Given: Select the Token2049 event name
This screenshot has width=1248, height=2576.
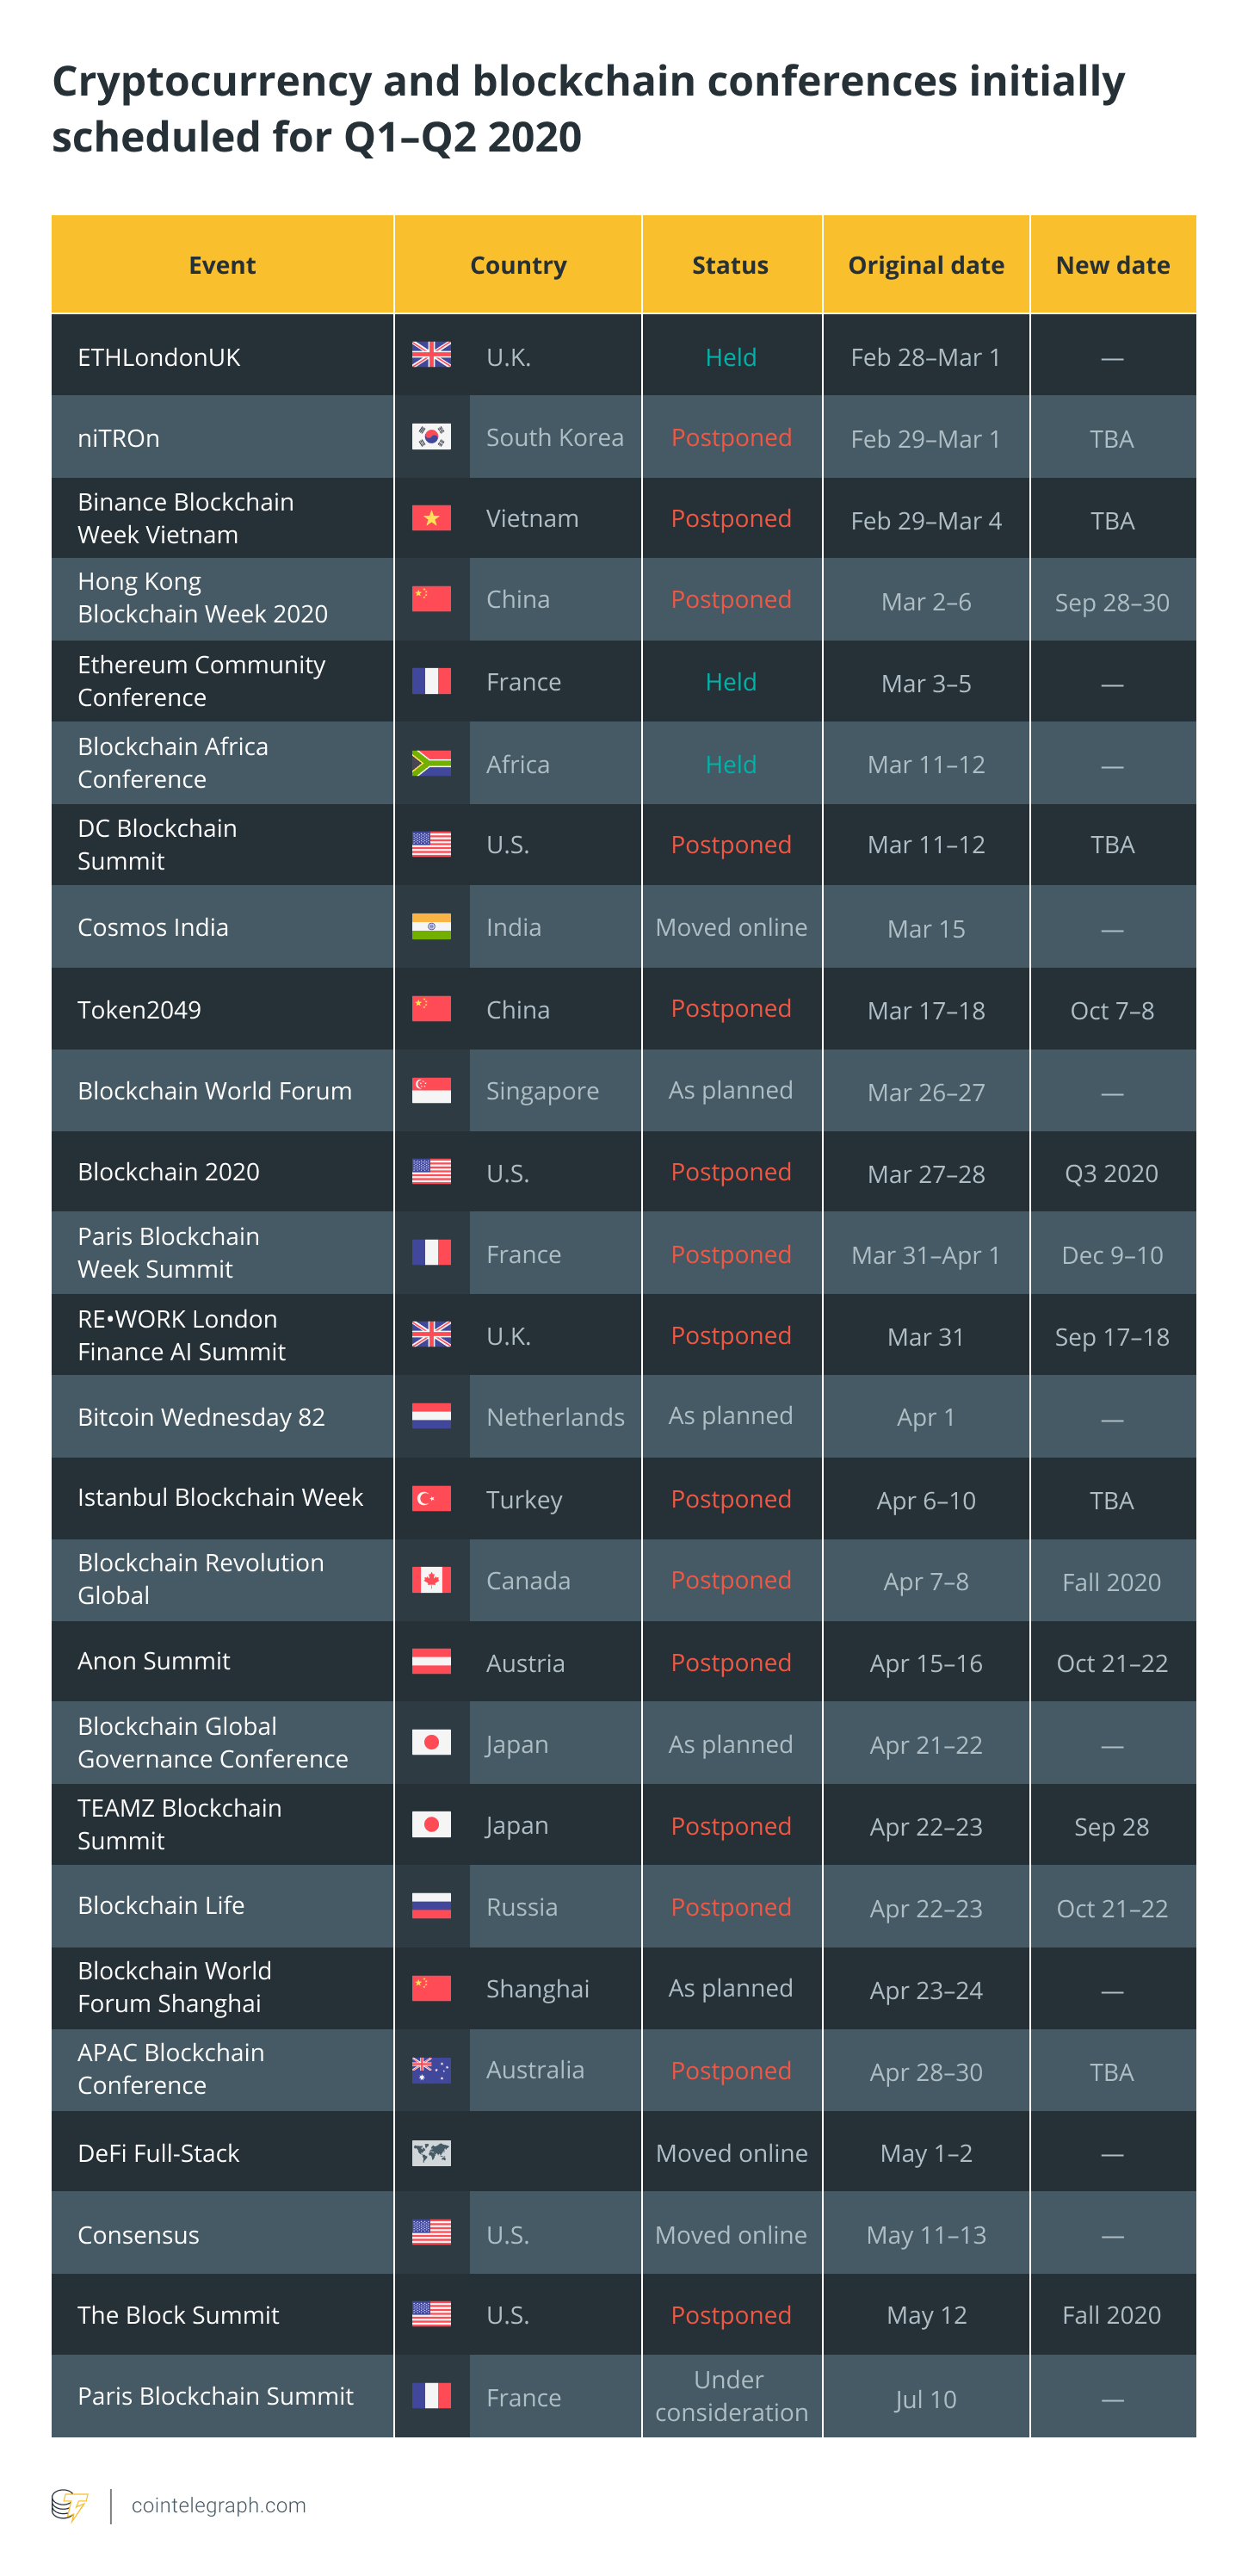Looking at the screenshot, I should click(x=140, y=1010).
